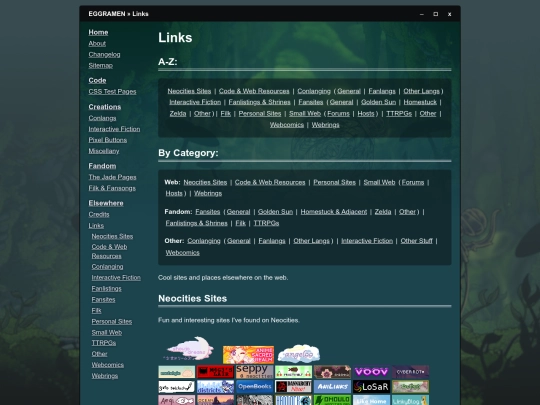The height and width of the screenshot is (405, 540).
Task: Visit the seppy neocities badge
Action: coord(255,372)
